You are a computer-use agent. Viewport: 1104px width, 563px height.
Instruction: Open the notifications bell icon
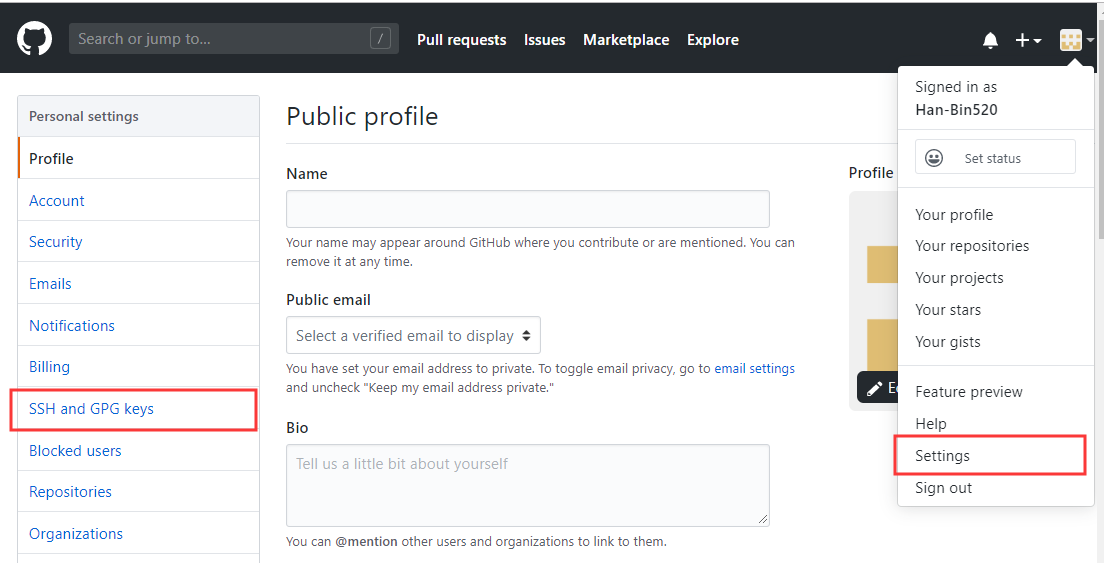click(990, 40)
